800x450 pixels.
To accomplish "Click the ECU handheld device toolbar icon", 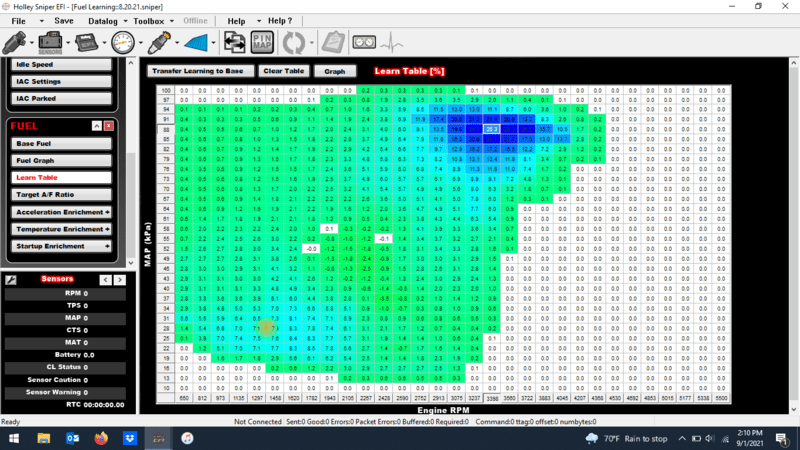I will pyautogui.click(x=86, y=42).
